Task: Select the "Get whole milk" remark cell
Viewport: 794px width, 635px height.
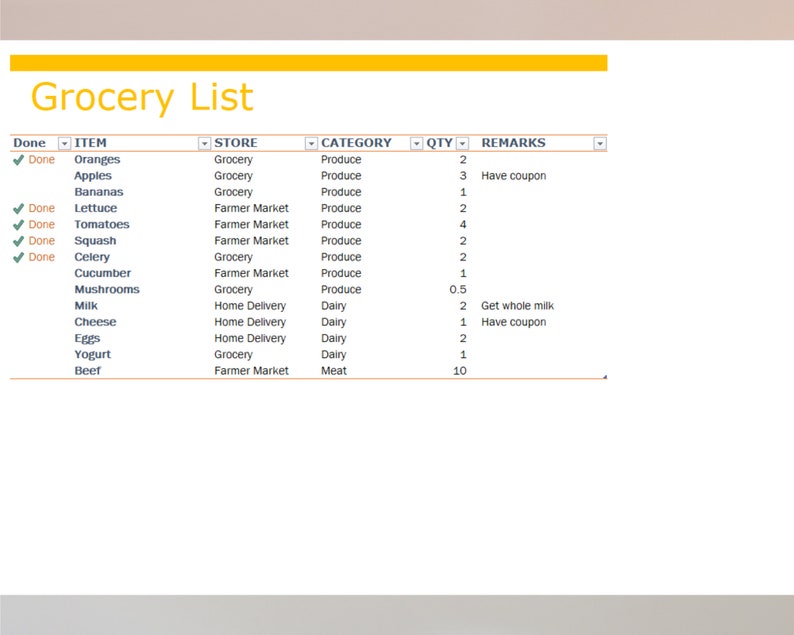Action: click(517, 306)
